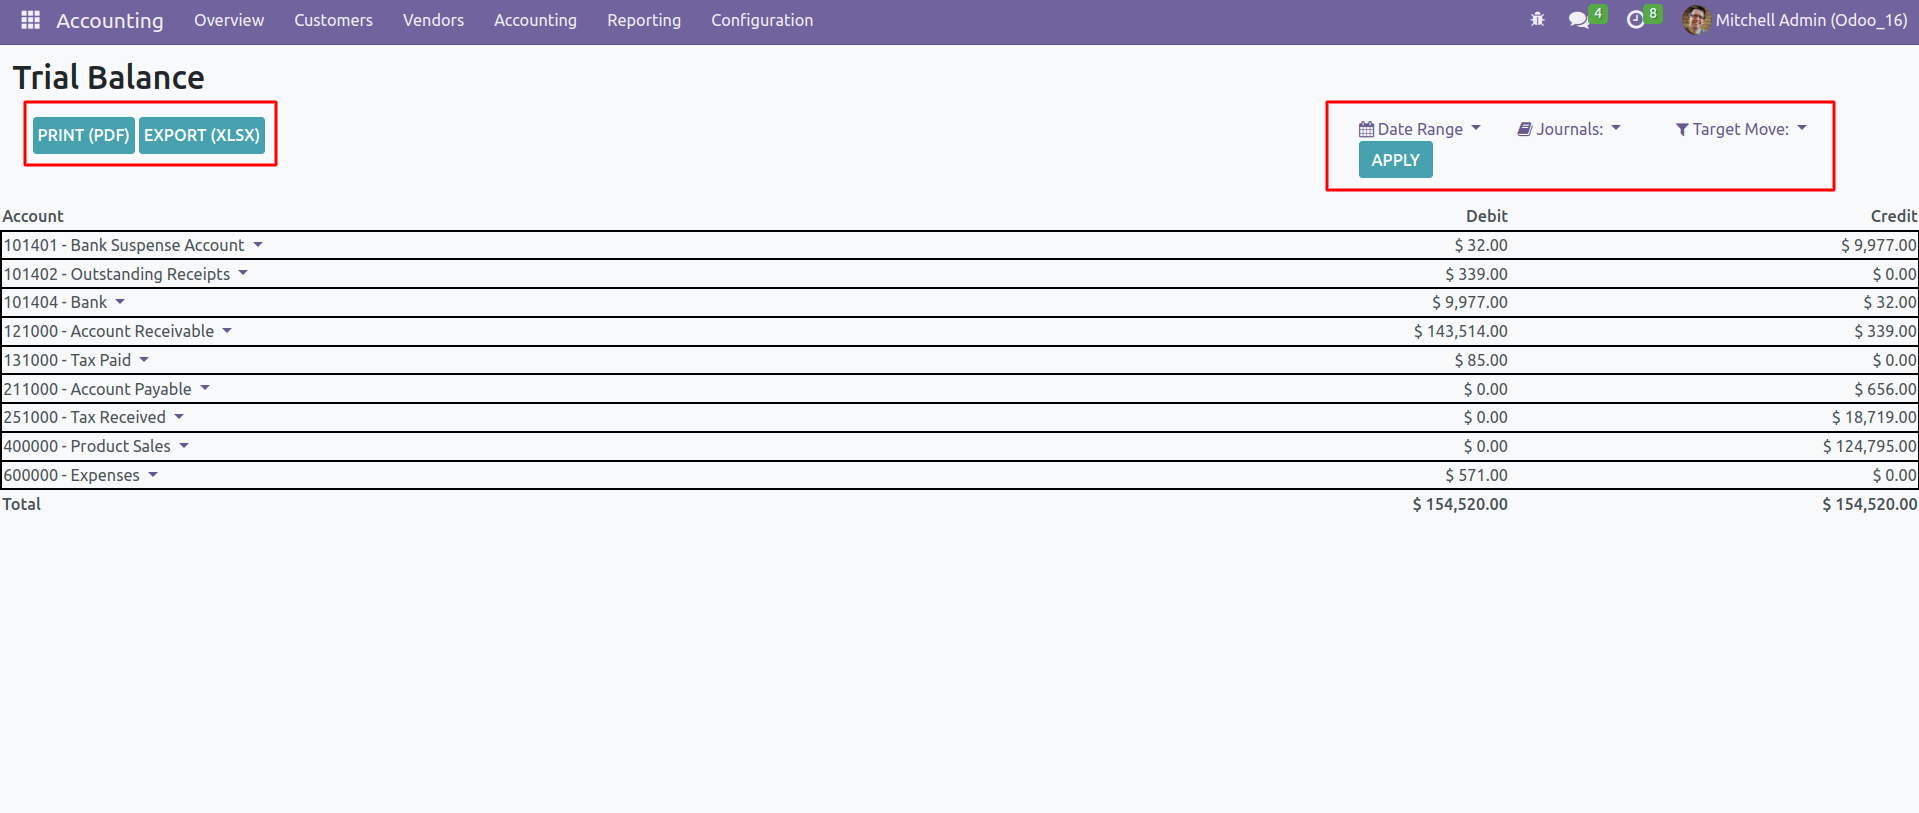The height and width of the screenshot is (813, 1919).
Task: Open the Reporting menu
Action: point(643,20)
